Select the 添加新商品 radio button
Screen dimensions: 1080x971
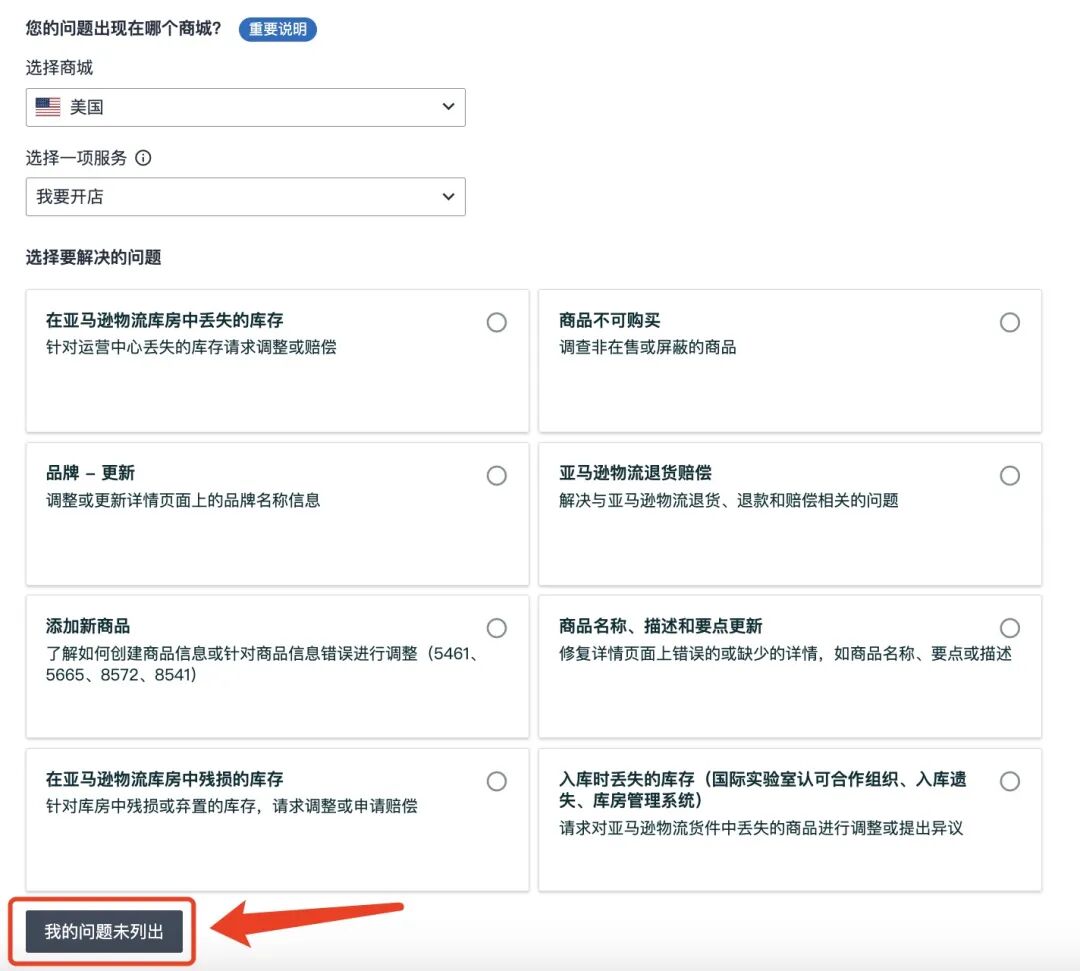496,628
